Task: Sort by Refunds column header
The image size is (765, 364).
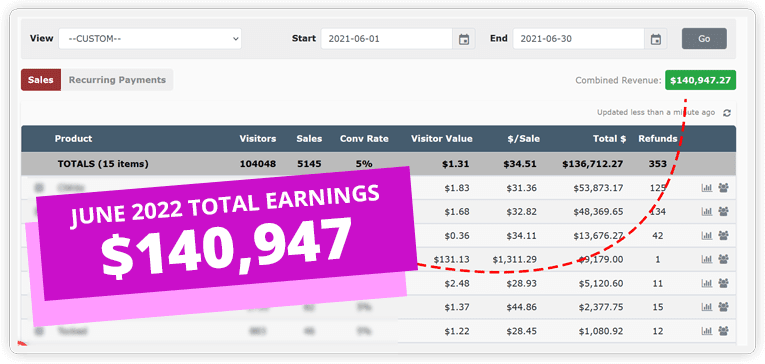Action: 658,139
